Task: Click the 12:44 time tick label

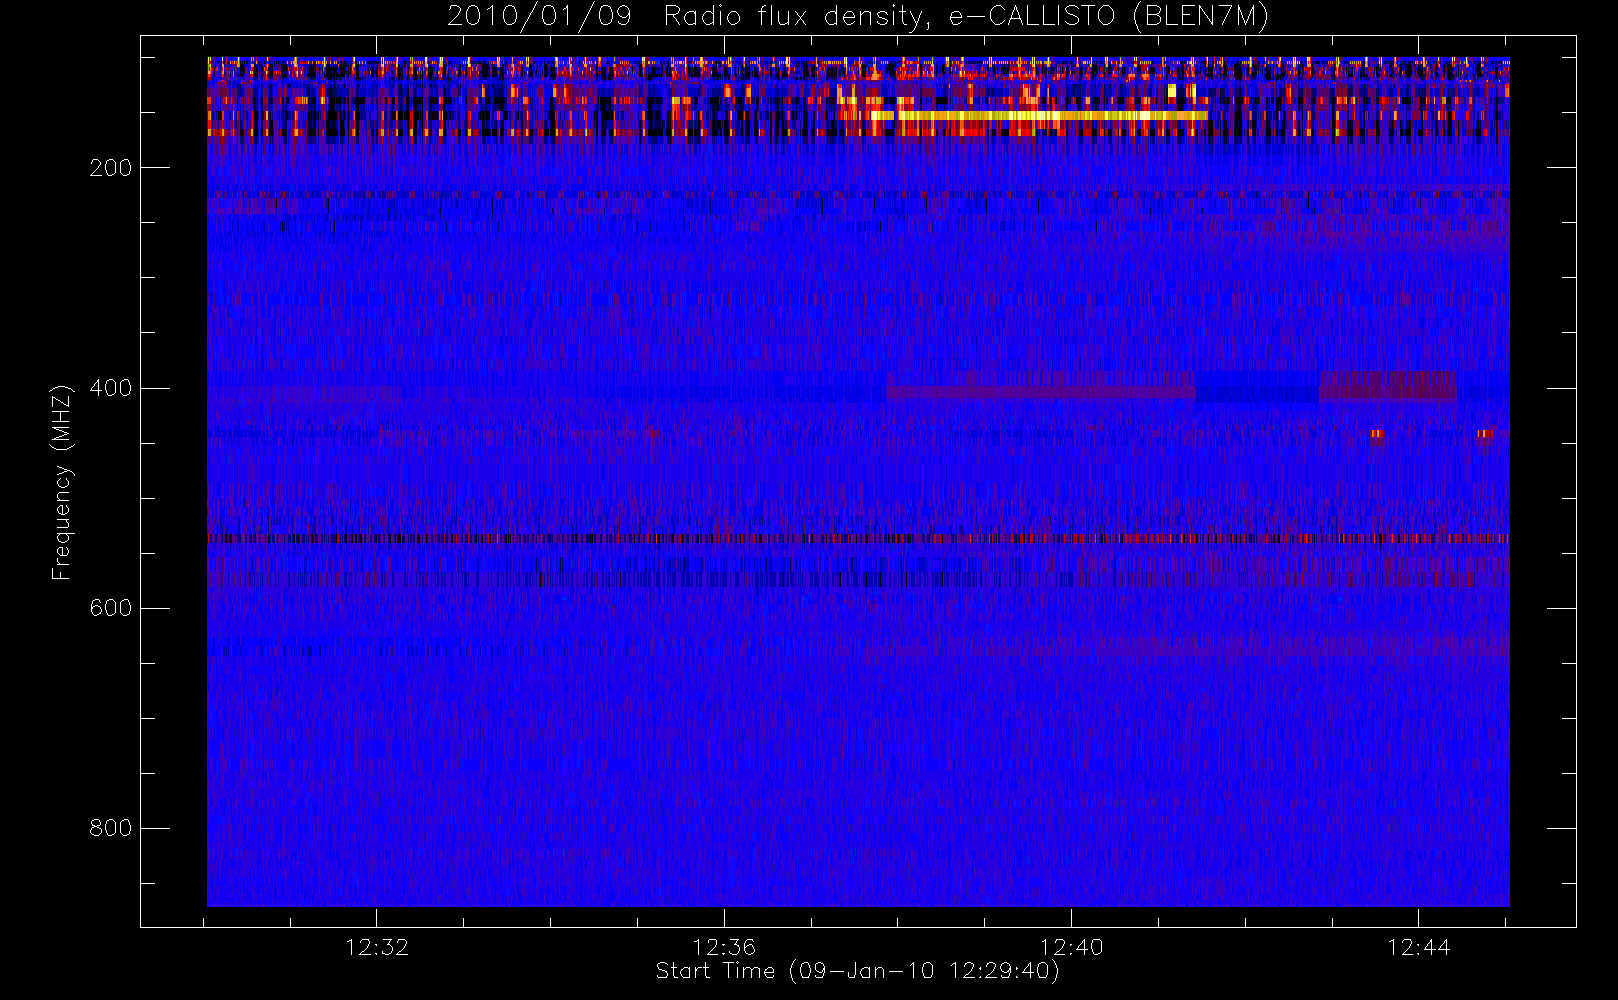Action: click(x=1418, y=947)
